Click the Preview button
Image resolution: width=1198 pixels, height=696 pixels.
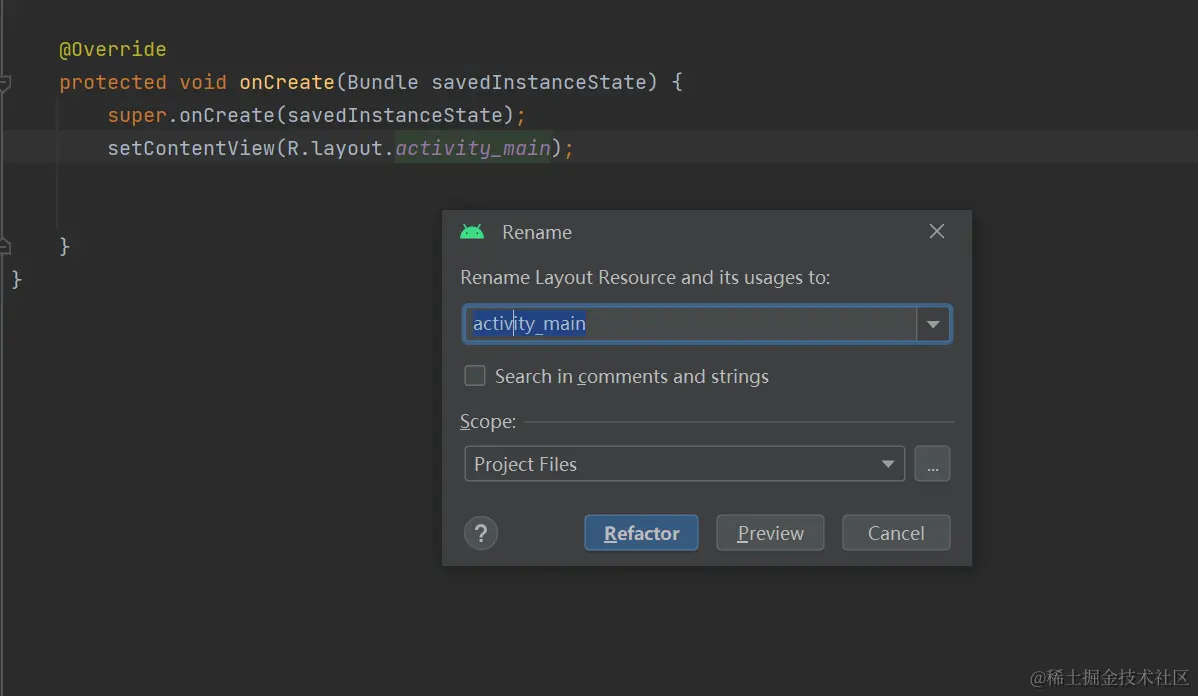tap(770, 533)
